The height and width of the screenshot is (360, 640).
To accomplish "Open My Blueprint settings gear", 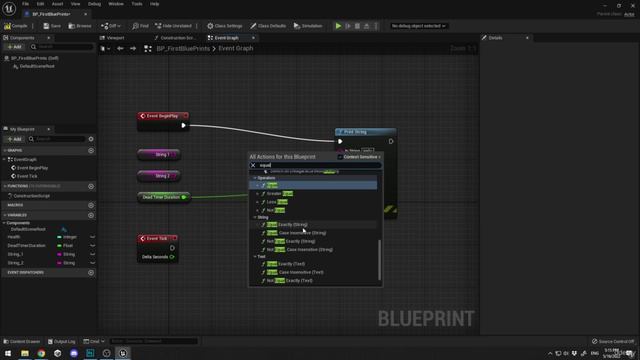I will pyautogui.click(x=91, y=139).
